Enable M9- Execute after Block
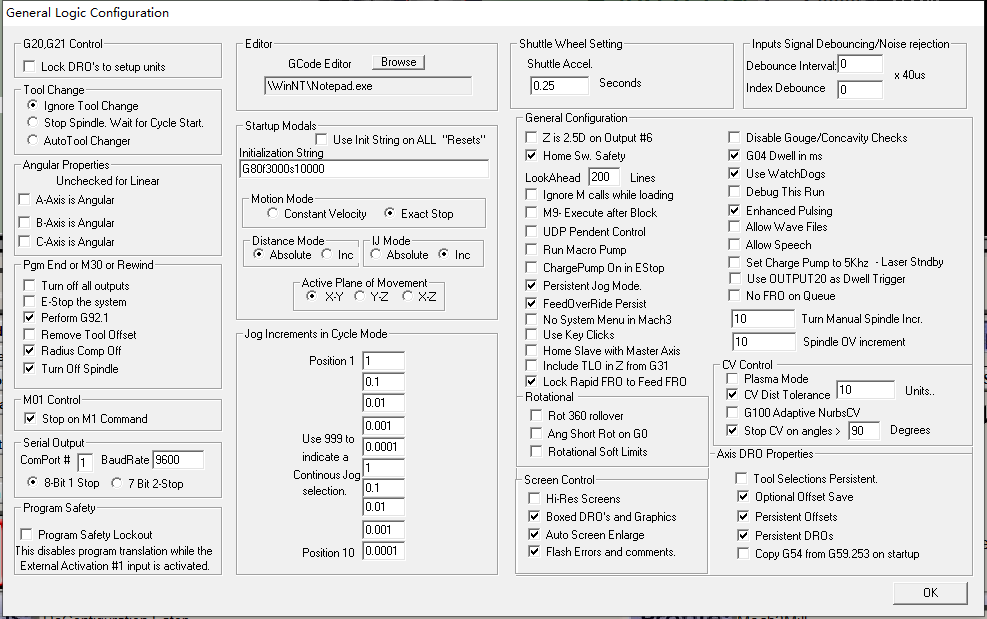Image resolution: width=987 pixels, height=619 pixels. pyautogui.click(x=531, y=213)
